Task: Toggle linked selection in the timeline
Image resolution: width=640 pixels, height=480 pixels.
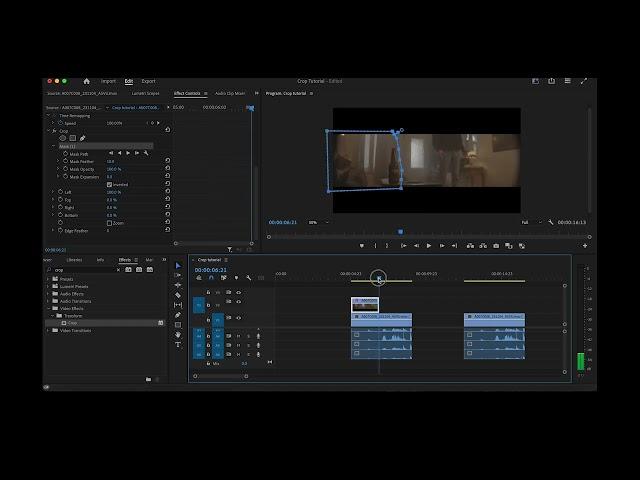Action: click(x=224, y=278)
